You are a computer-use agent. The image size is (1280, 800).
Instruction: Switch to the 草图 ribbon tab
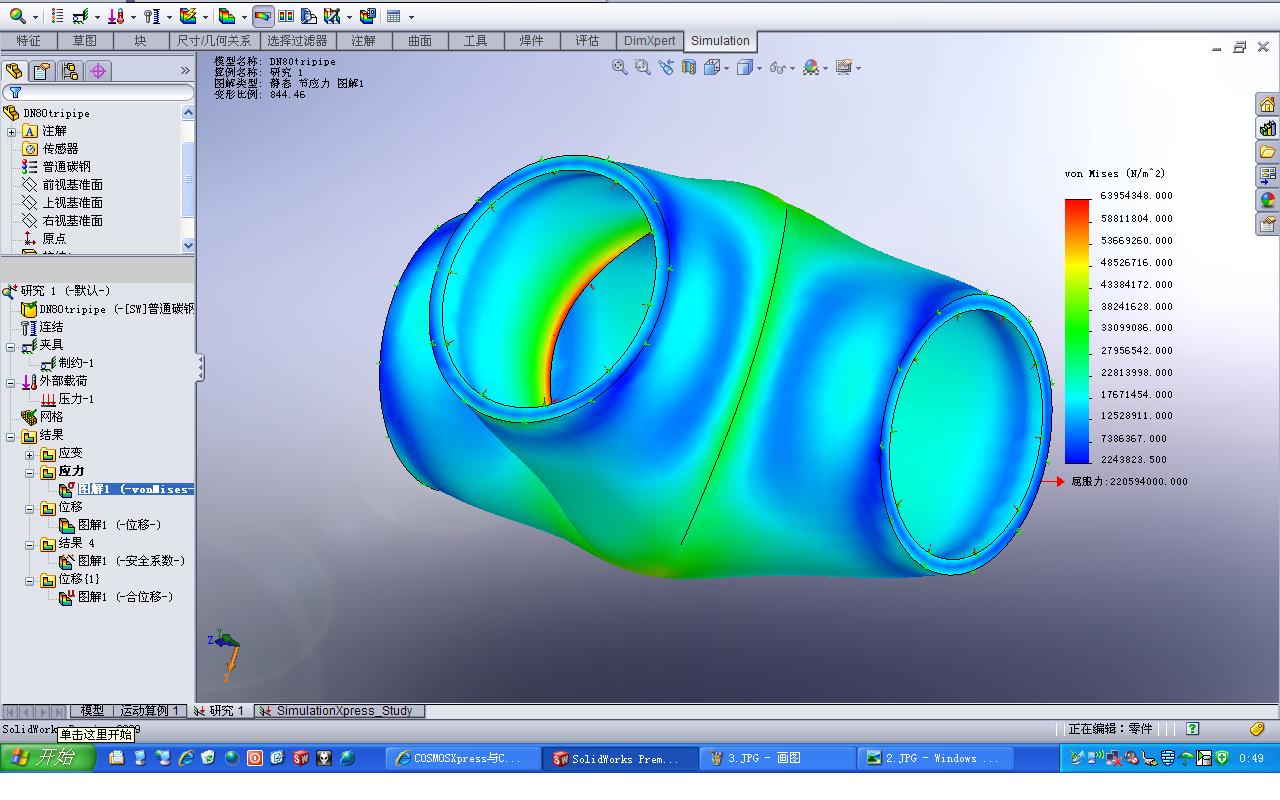click(x=84, y=41)
